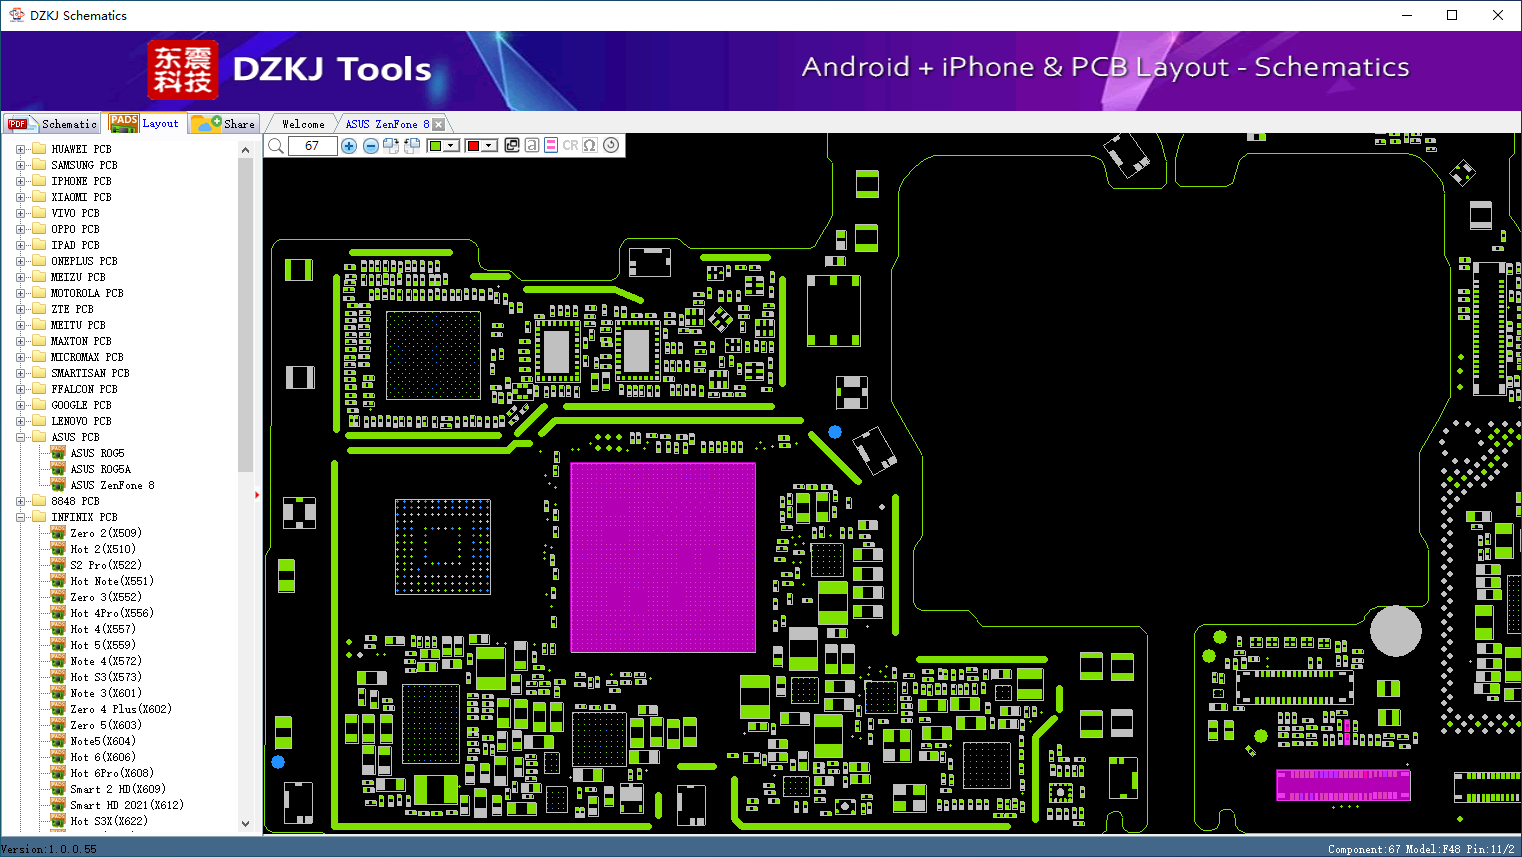Click the first rotate-board icon after zoom out
This screenshot has width=1522, height=857.
click(x=391, y=146)
